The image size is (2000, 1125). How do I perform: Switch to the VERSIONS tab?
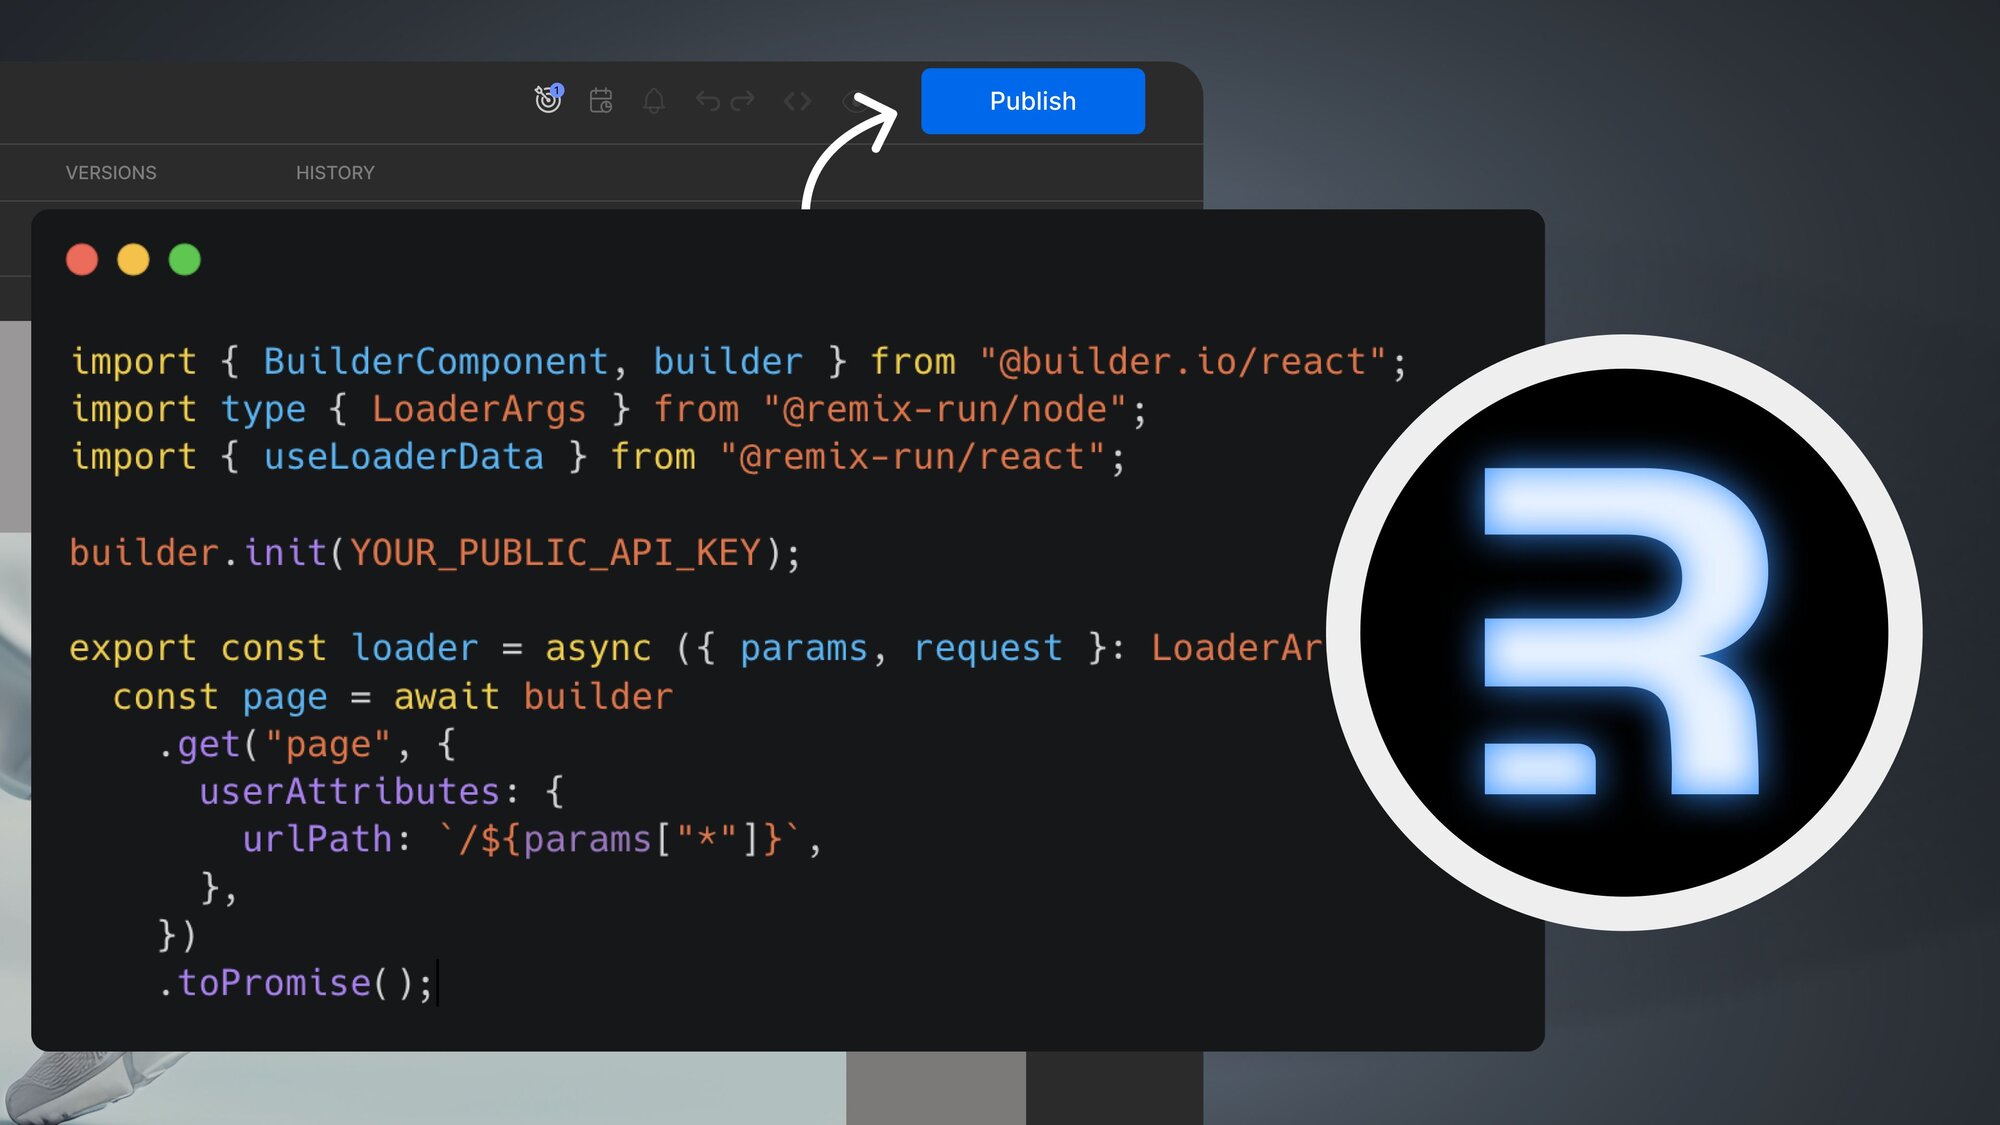click(x=111, y=173)
